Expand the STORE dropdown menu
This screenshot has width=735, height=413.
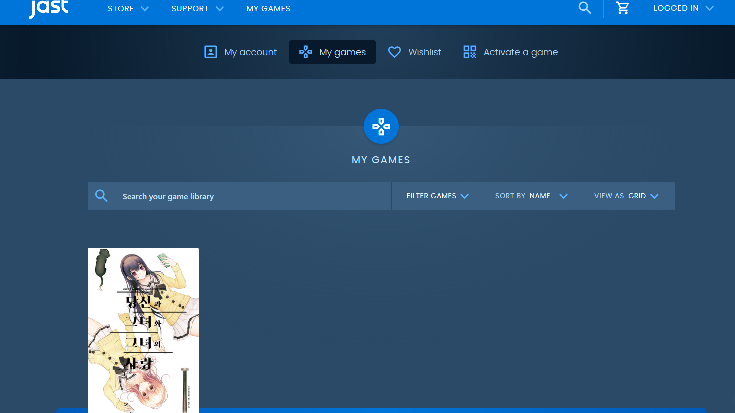pyautogui.click(x=128, y=8)
